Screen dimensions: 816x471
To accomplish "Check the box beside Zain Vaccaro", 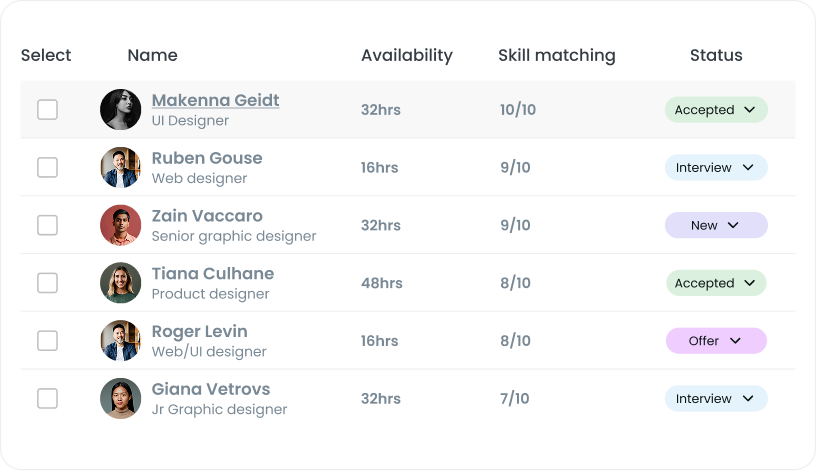I will click(47, 225).
